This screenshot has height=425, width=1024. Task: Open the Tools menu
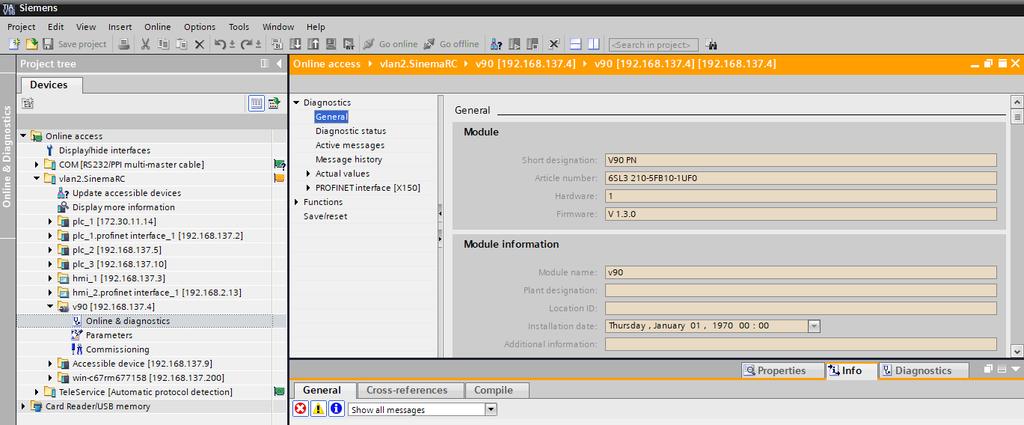[x=239, y=27]
